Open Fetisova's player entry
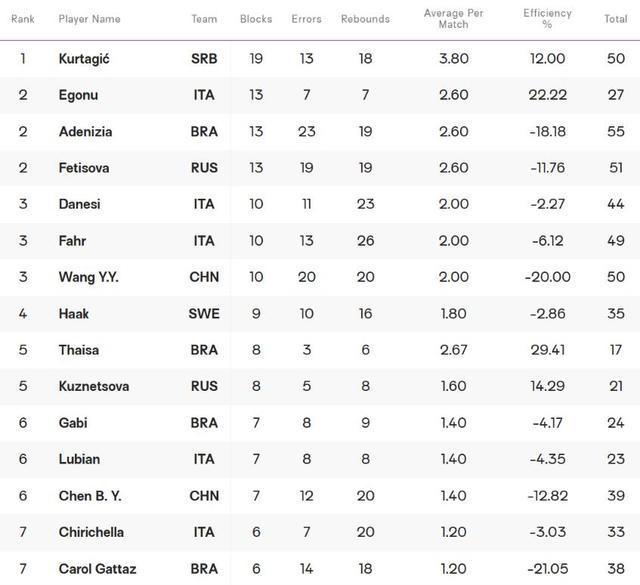Viewport: 640px width, 585px height. tap(84, 168)
